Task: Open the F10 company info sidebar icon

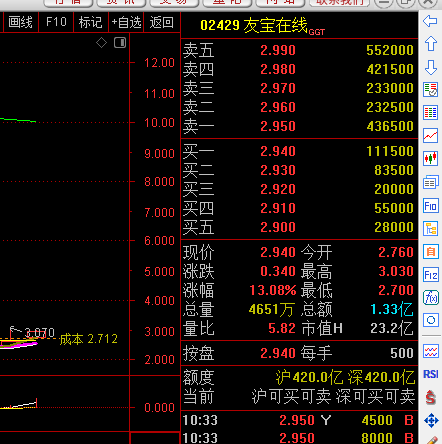Action: point(430,206)
